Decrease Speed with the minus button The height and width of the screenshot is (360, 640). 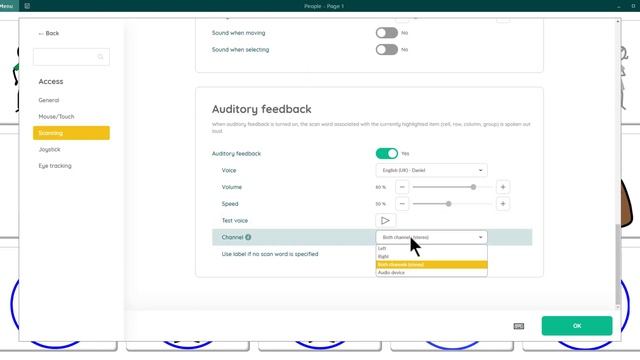tap(402, 204)
